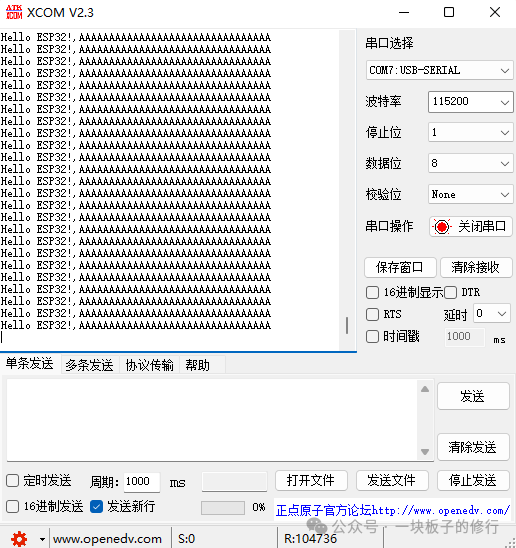Click the R:104736 received counter
The image size is (516, 548).
[310, 539]
